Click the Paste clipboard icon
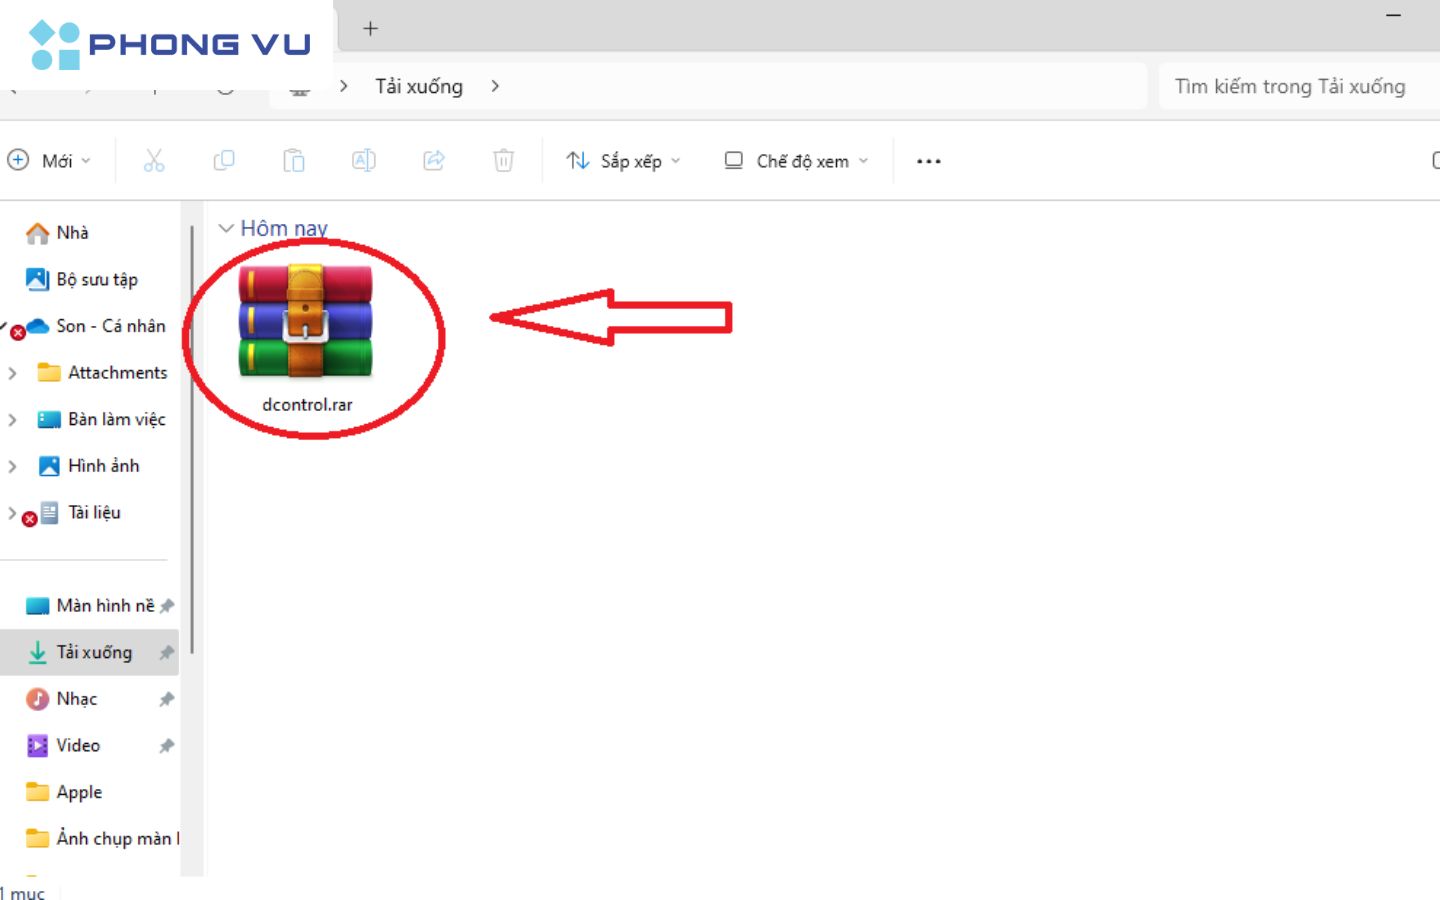This screenshot has height=900, width=1440. point(294,161)
